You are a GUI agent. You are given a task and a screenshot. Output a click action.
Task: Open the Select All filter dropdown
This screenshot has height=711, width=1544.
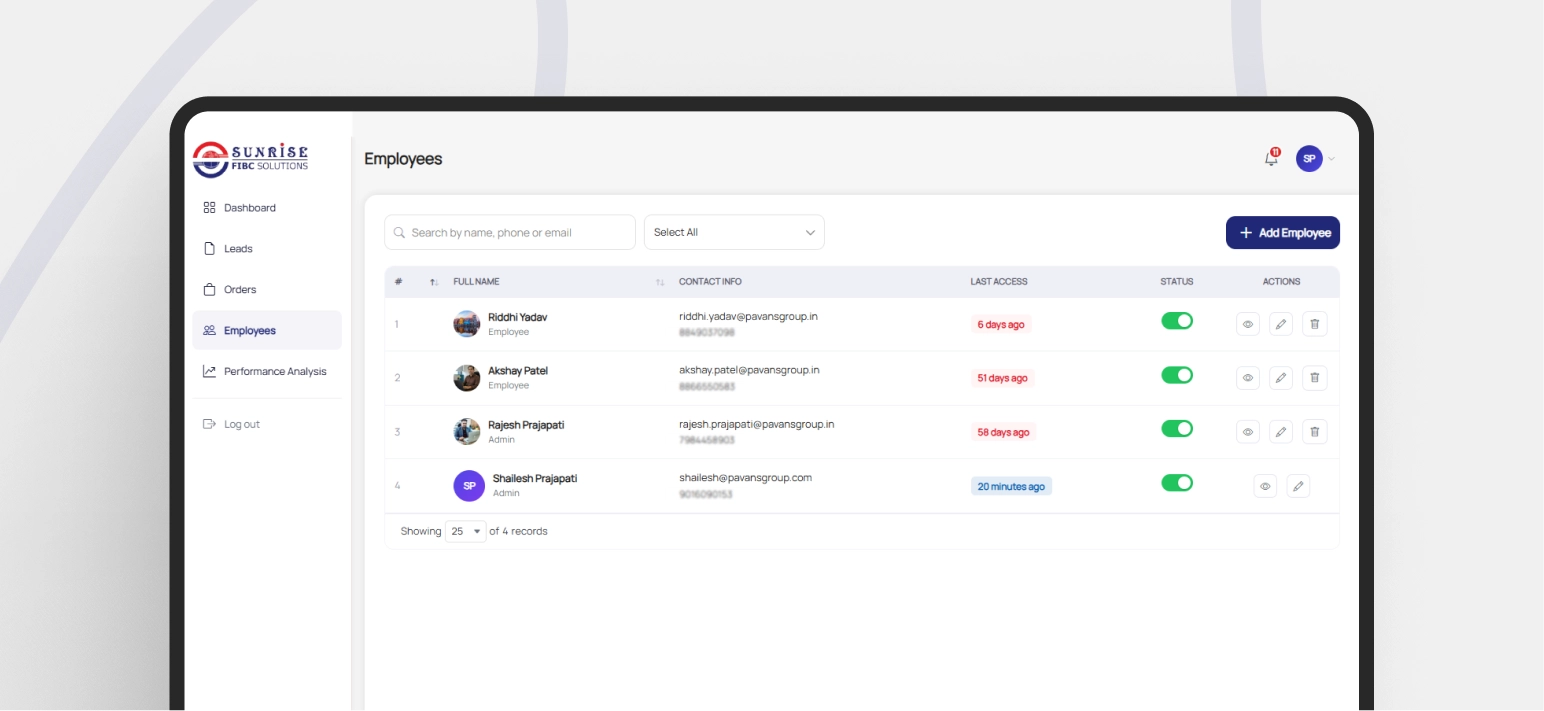[734, 232]
